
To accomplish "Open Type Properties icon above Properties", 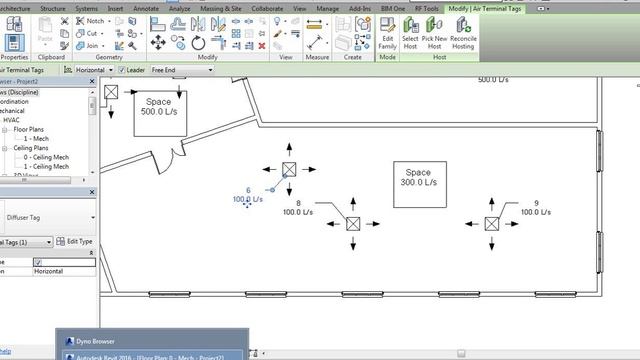I will click(14, 24).
